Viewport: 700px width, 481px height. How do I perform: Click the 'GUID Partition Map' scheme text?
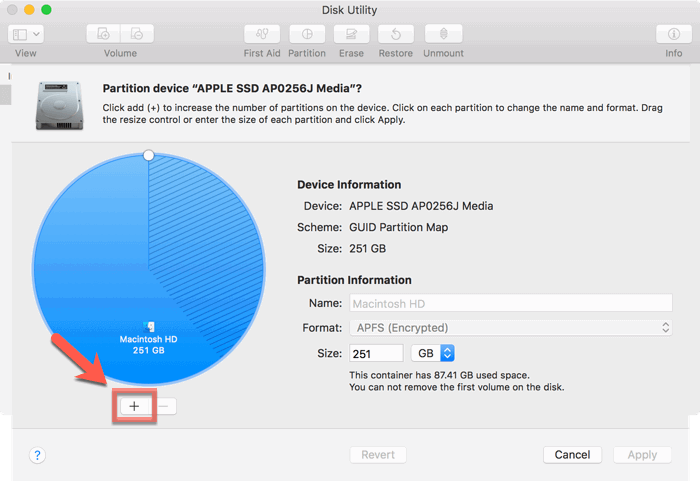pos(398,227)
